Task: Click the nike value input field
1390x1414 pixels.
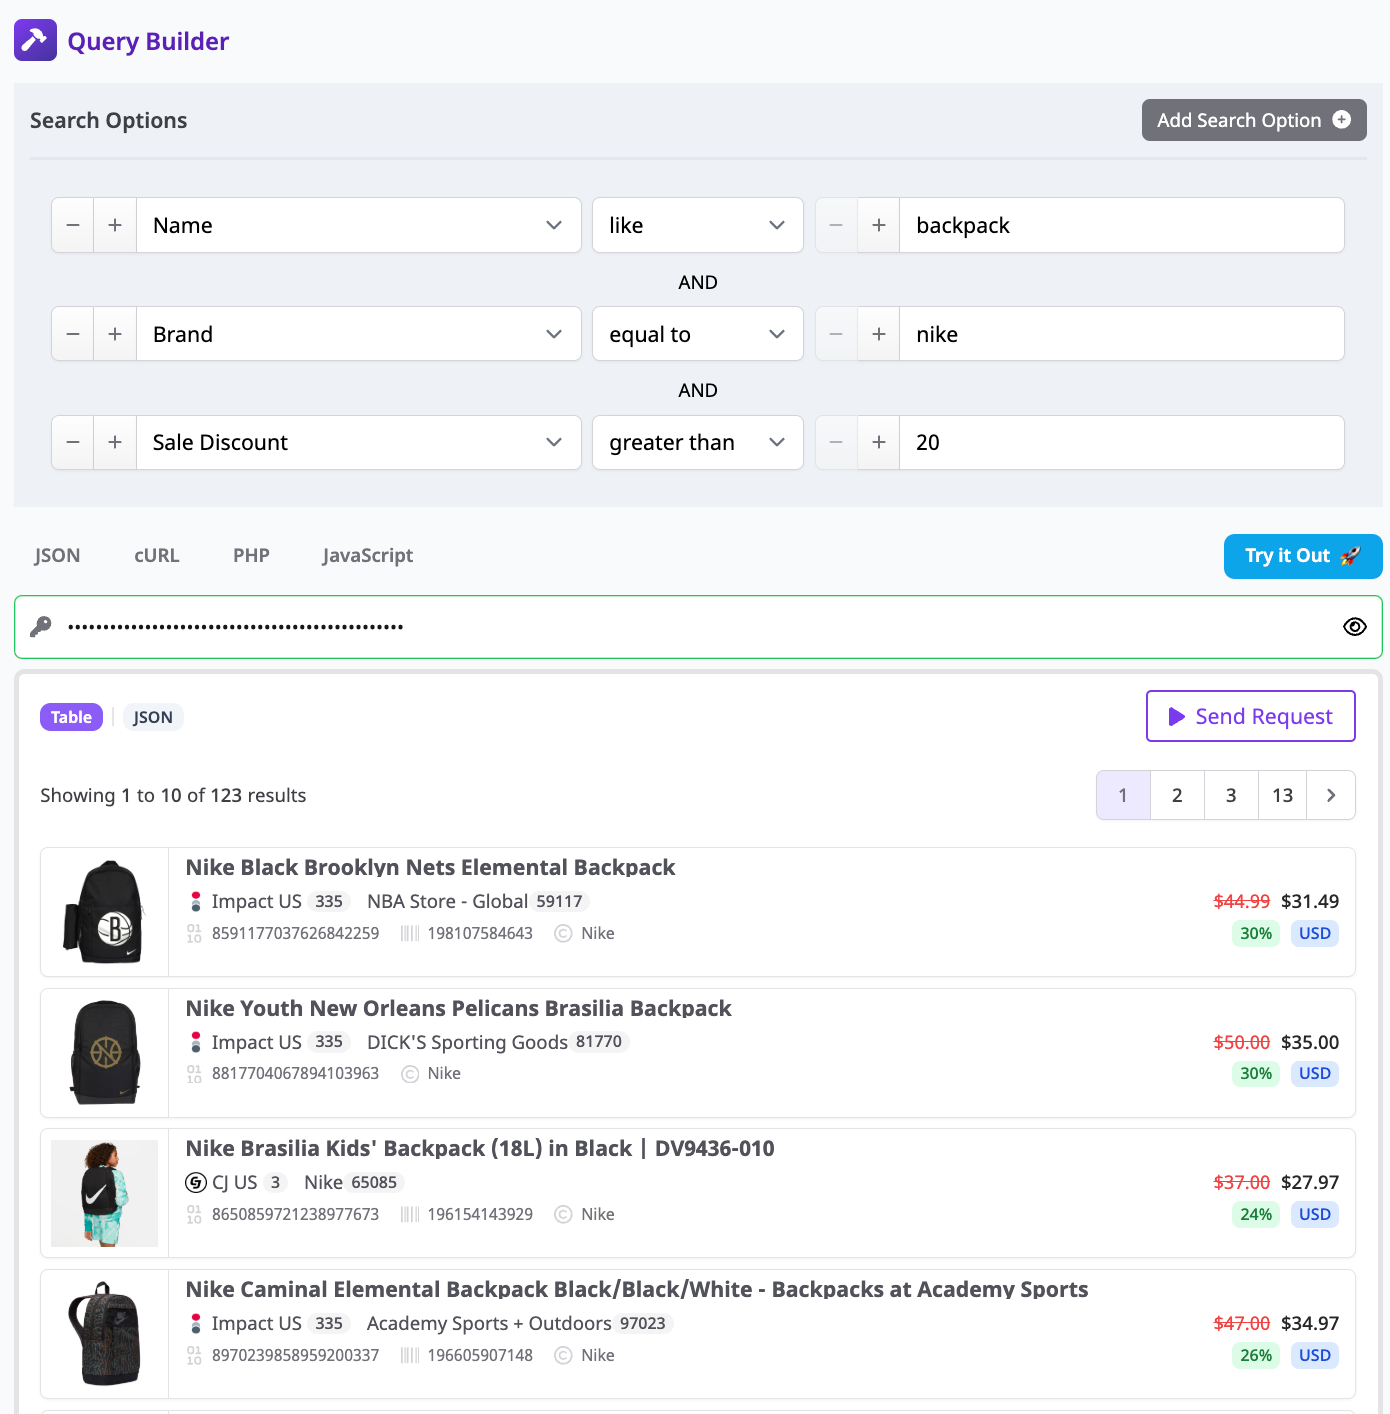Action: [x=1122, y=334]
